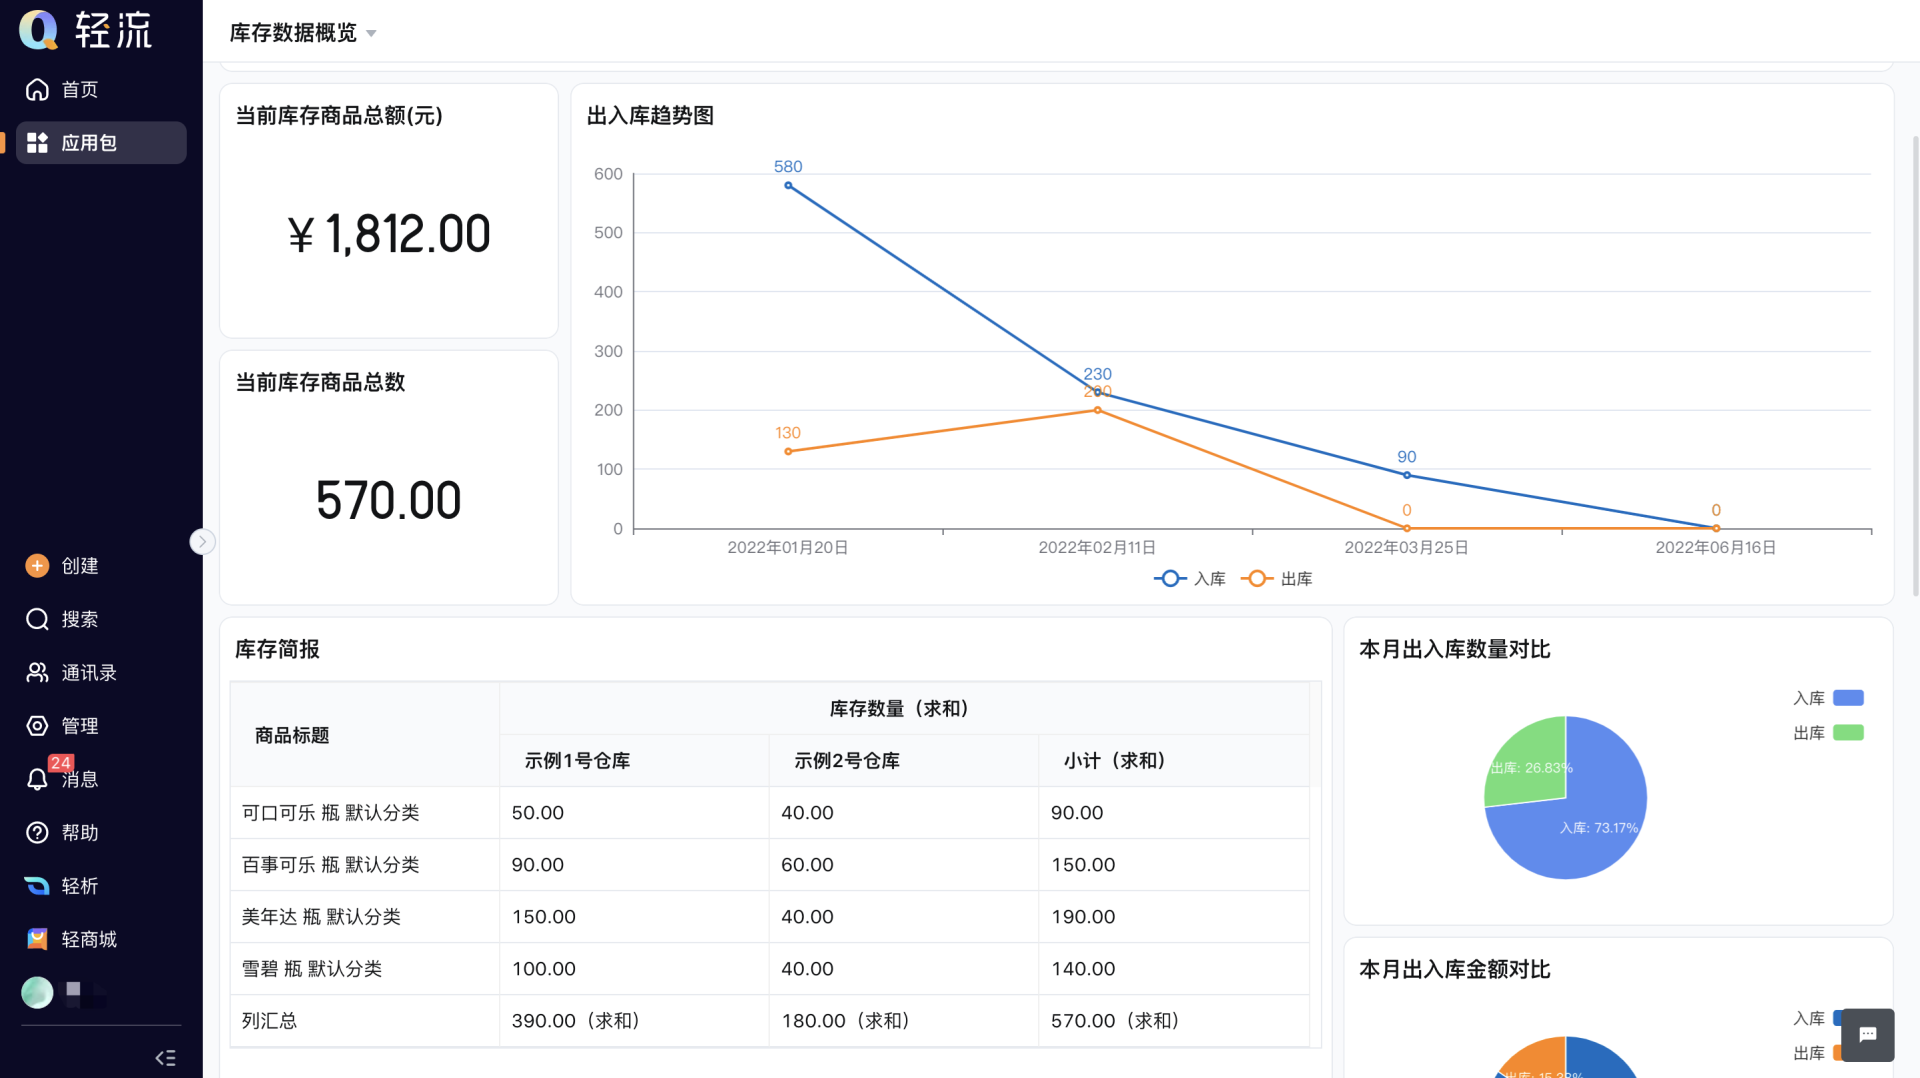Click 130 data point on 出库 line
The height and width of the screenshot is (1078, 1920).
(788, 452)
